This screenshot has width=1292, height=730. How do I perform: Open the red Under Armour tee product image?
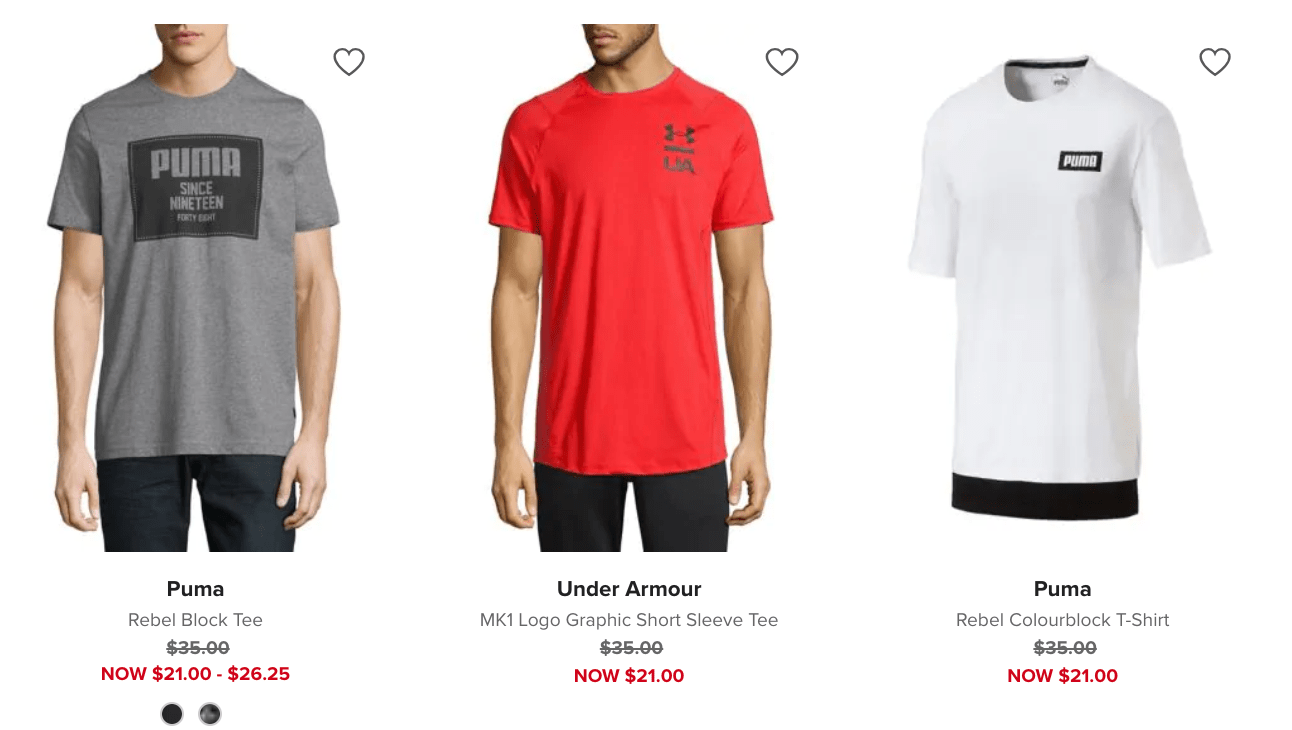pos(629,288)
